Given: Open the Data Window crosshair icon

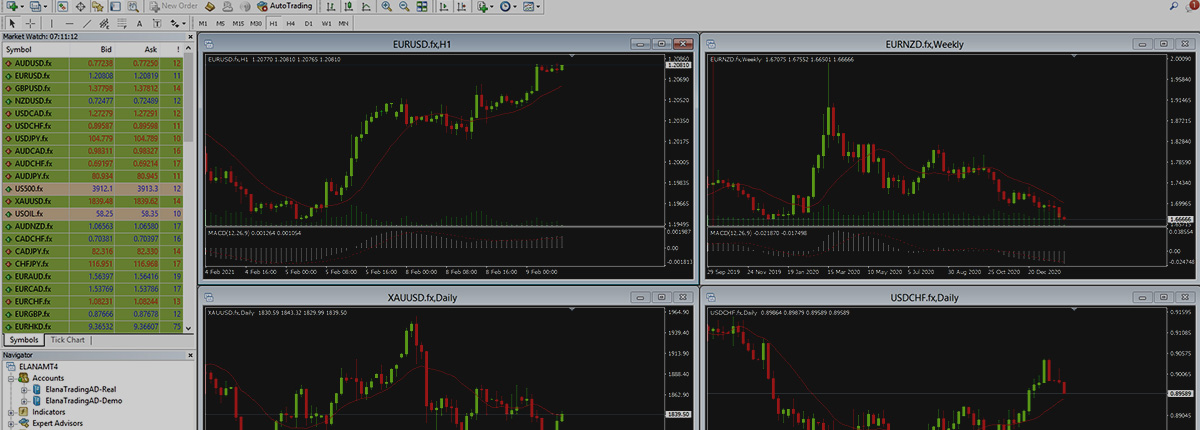Looking at the screenshot, I should click(x=81, y=6).
